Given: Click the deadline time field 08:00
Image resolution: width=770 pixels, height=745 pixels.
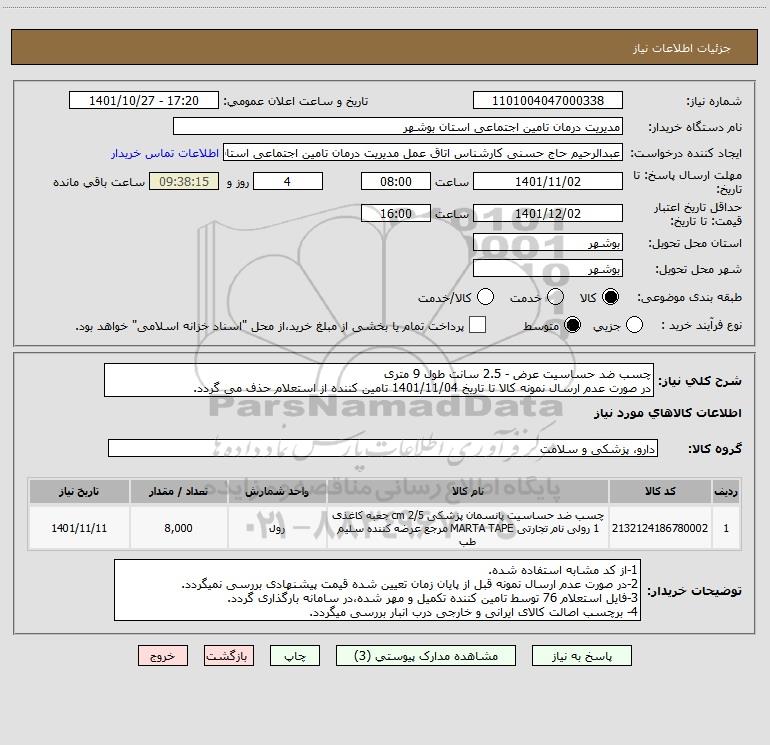Looking at the screenshot, I should click(x=396, y=182).
